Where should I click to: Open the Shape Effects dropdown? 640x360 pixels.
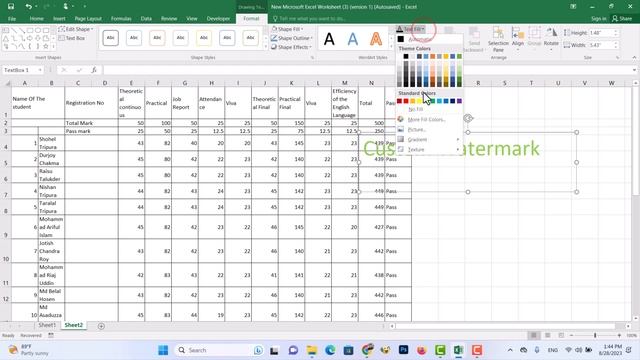coord(291,47)
